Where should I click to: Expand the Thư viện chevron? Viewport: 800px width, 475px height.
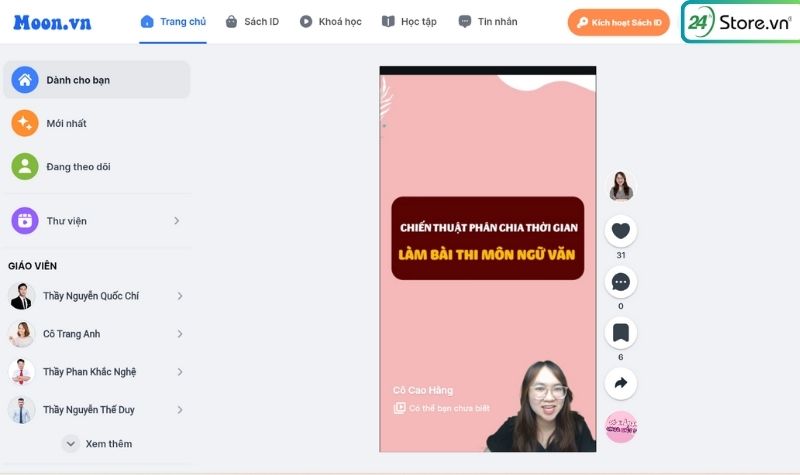pyautogui.click(x=177, y=221)
